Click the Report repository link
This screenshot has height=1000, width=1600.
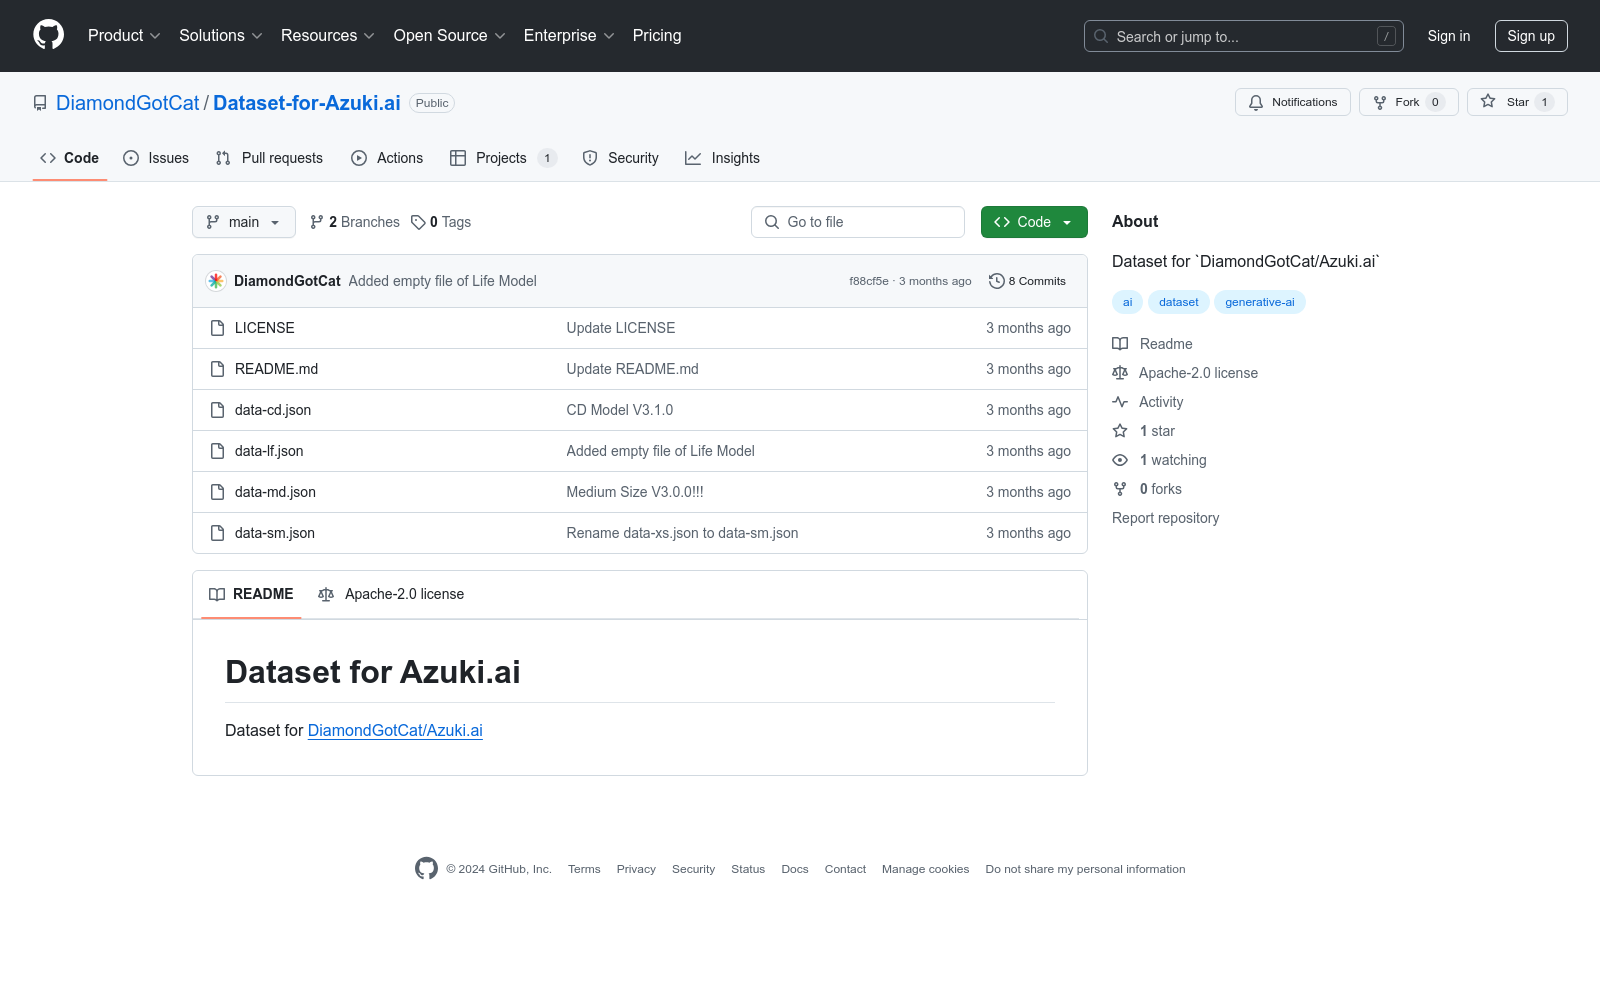1166,518
